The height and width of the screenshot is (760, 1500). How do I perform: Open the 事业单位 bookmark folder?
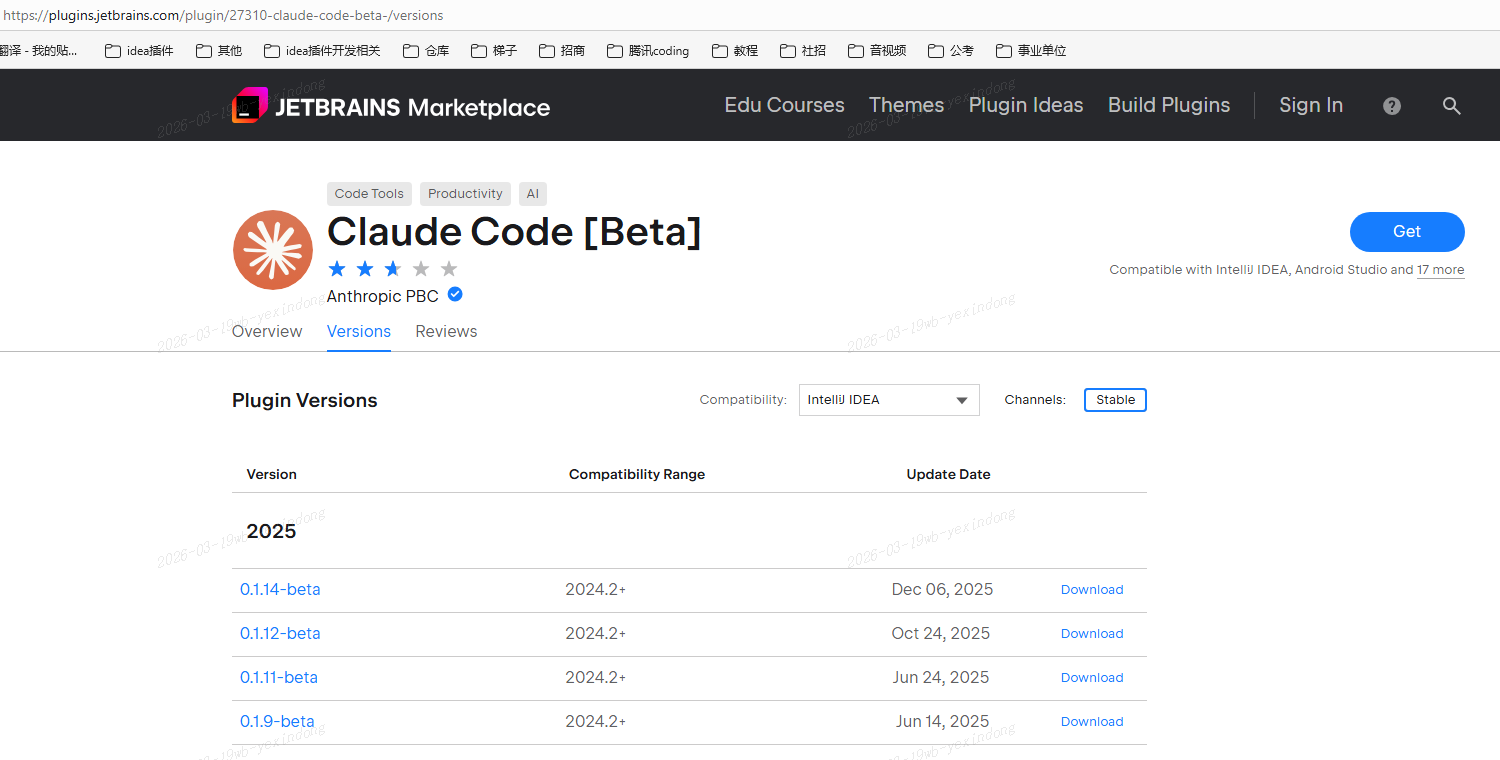pyautogui.click(x=1031, y=50)
